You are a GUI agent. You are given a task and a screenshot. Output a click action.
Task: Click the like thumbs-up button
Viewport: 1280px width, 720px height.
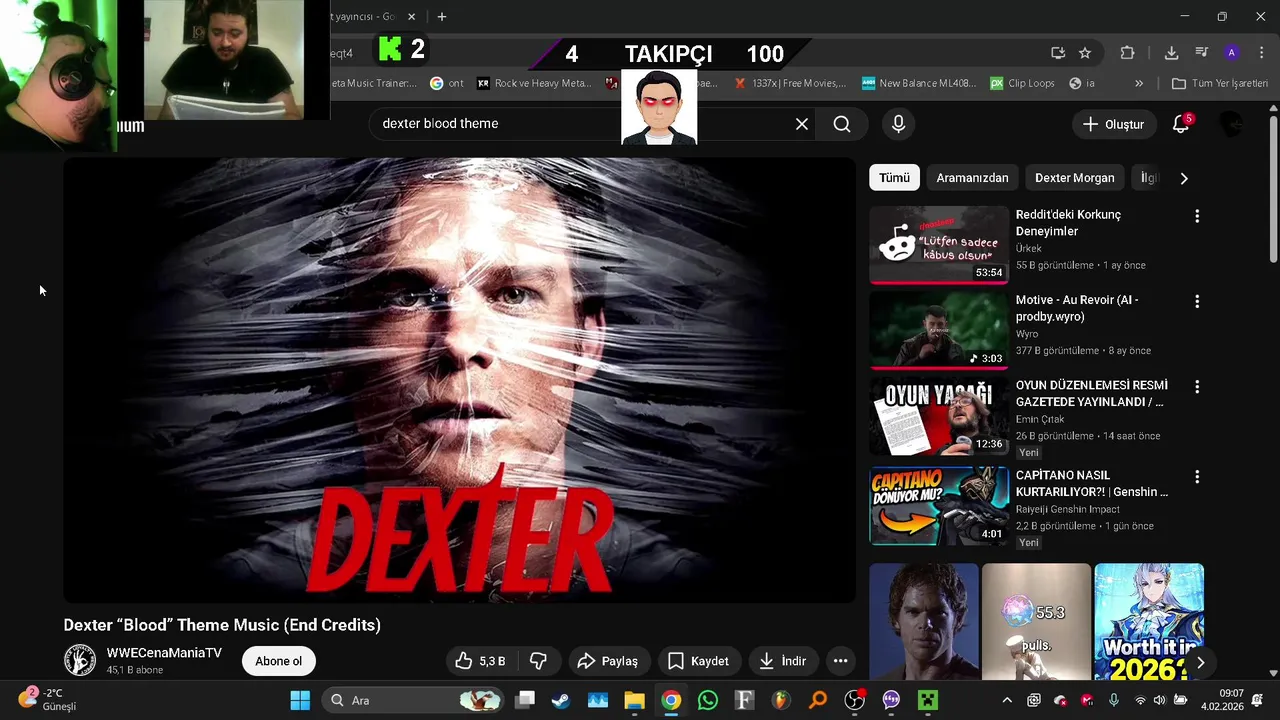480,661
